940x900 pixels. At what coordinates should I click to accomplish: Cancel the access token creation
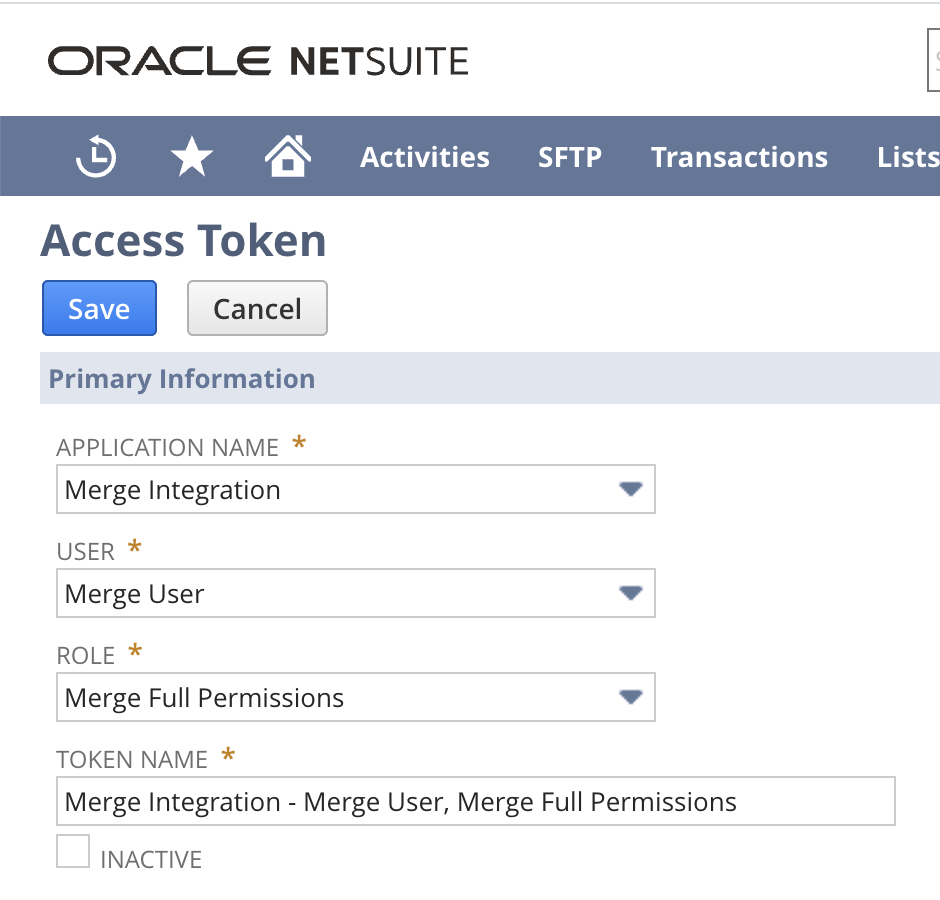coord(257,308)
